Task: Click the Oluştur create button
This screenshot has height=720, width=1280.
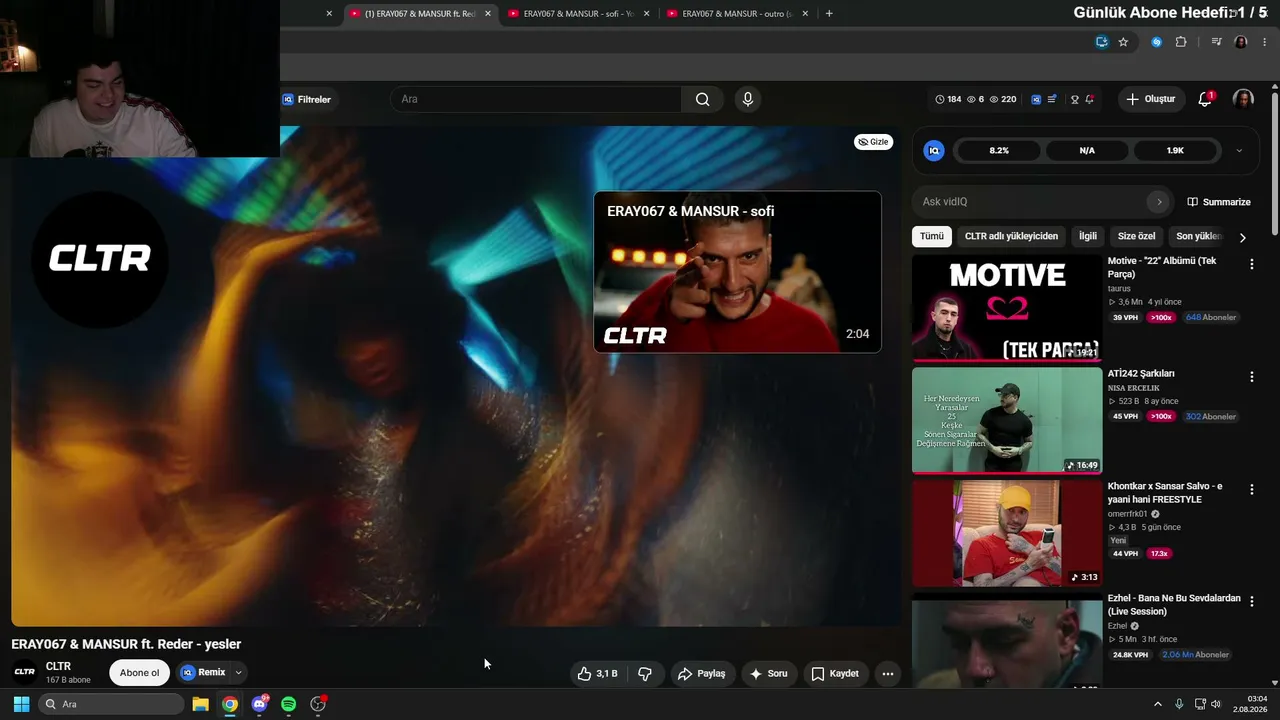Action: click(1151, 99)
